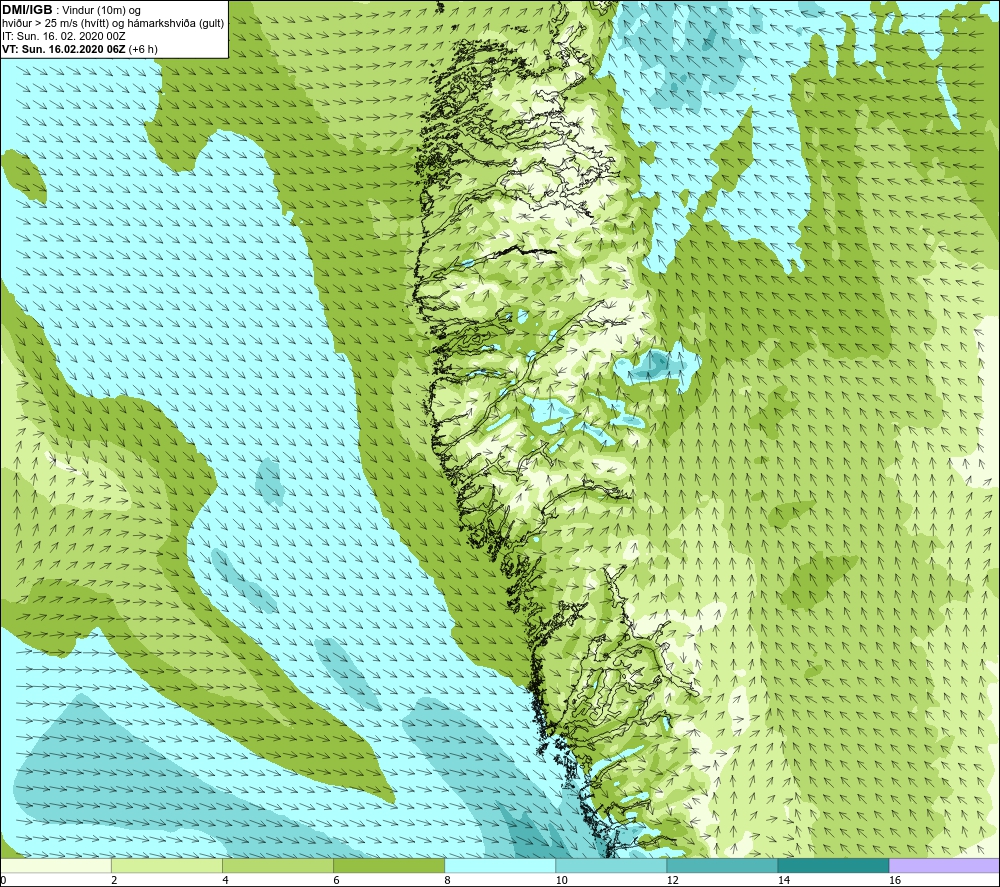Screen dimensions: 1000x887
Task: Click the legend tick label '2'
Action: pyautogui.click(x=114, y=880)
